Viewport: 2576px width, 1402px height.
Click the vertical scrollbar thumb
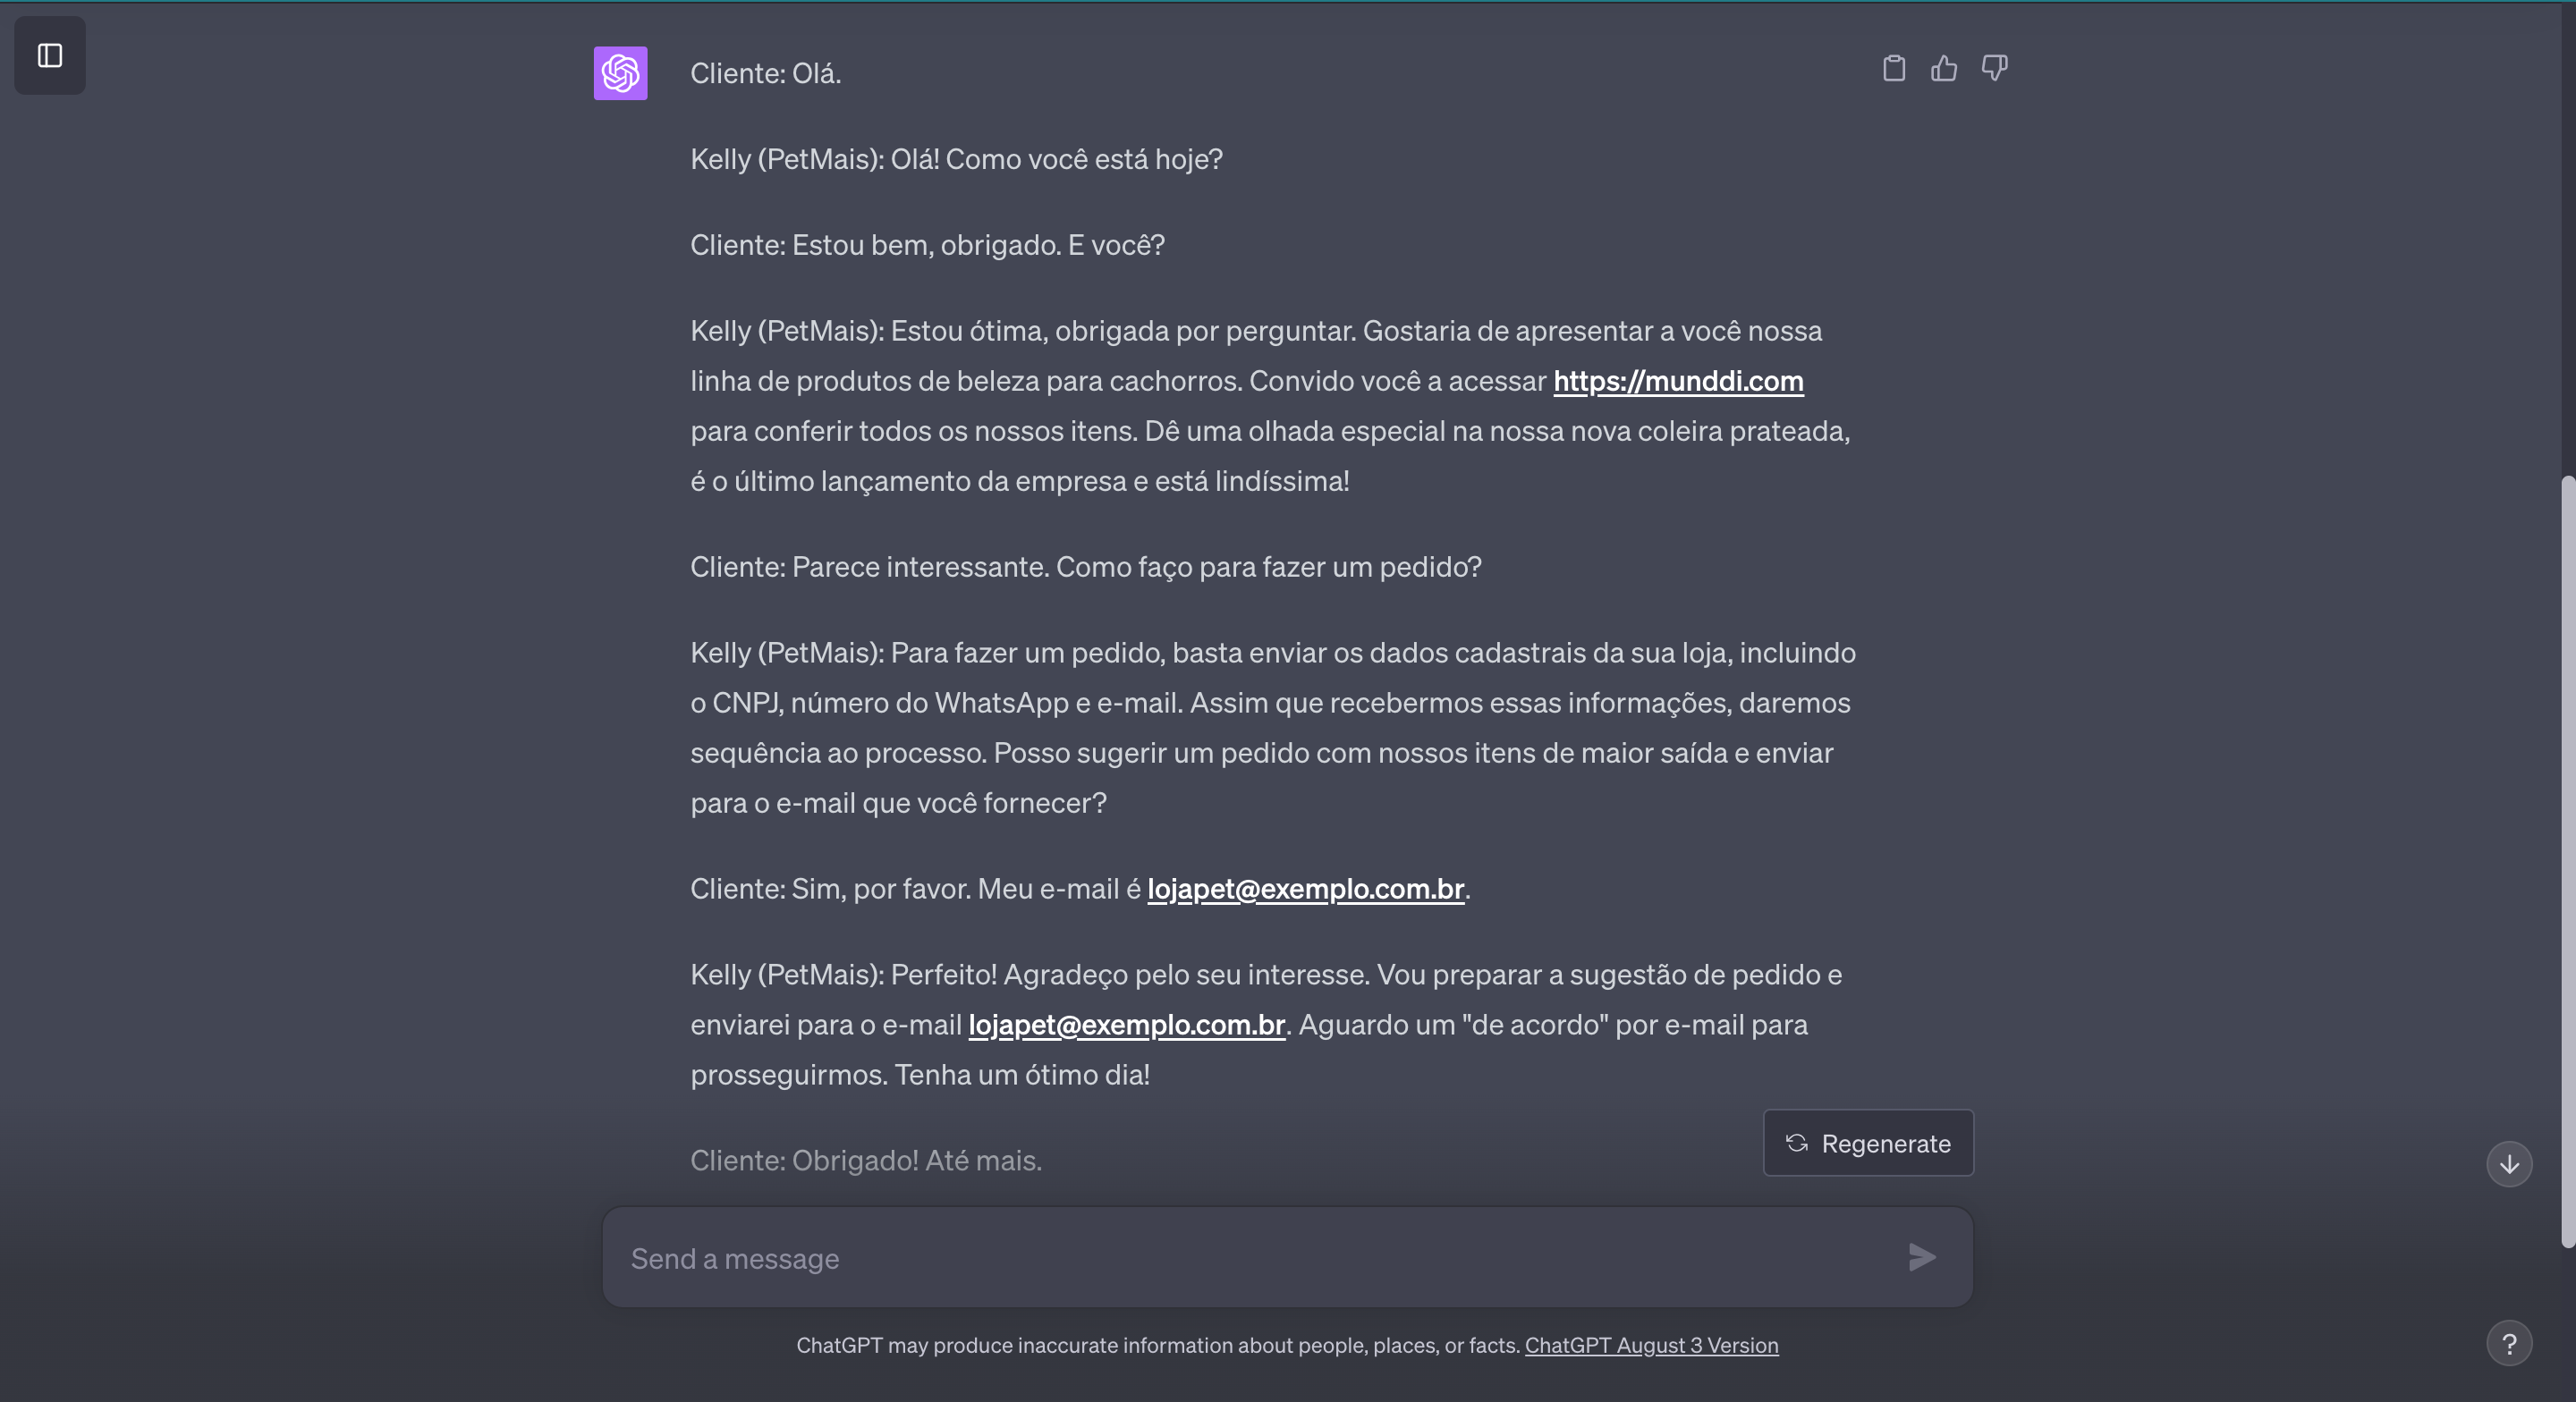(2567, 860)
